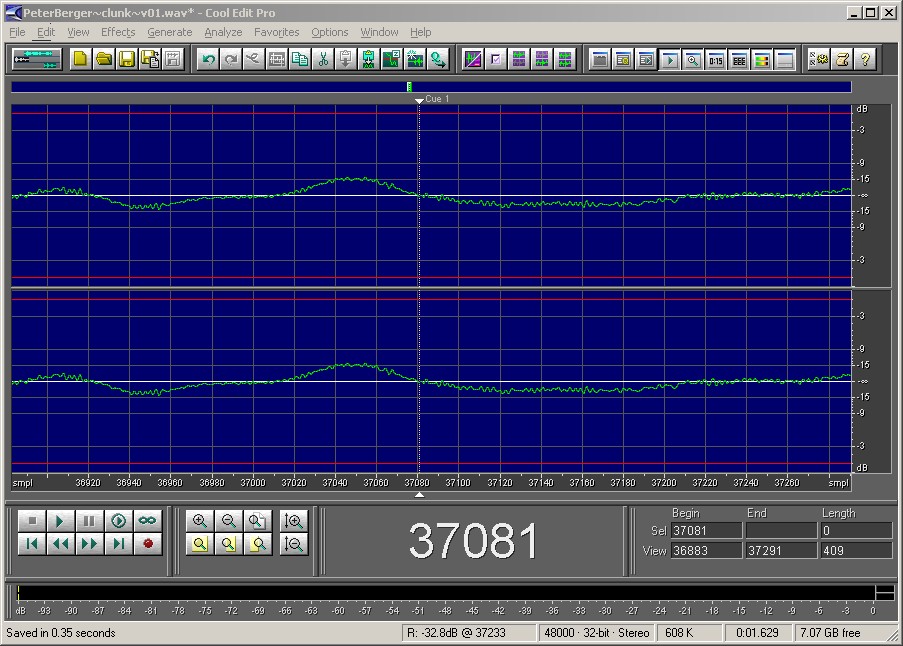Click the Mix Paste toolbar icon

[369, 59]
